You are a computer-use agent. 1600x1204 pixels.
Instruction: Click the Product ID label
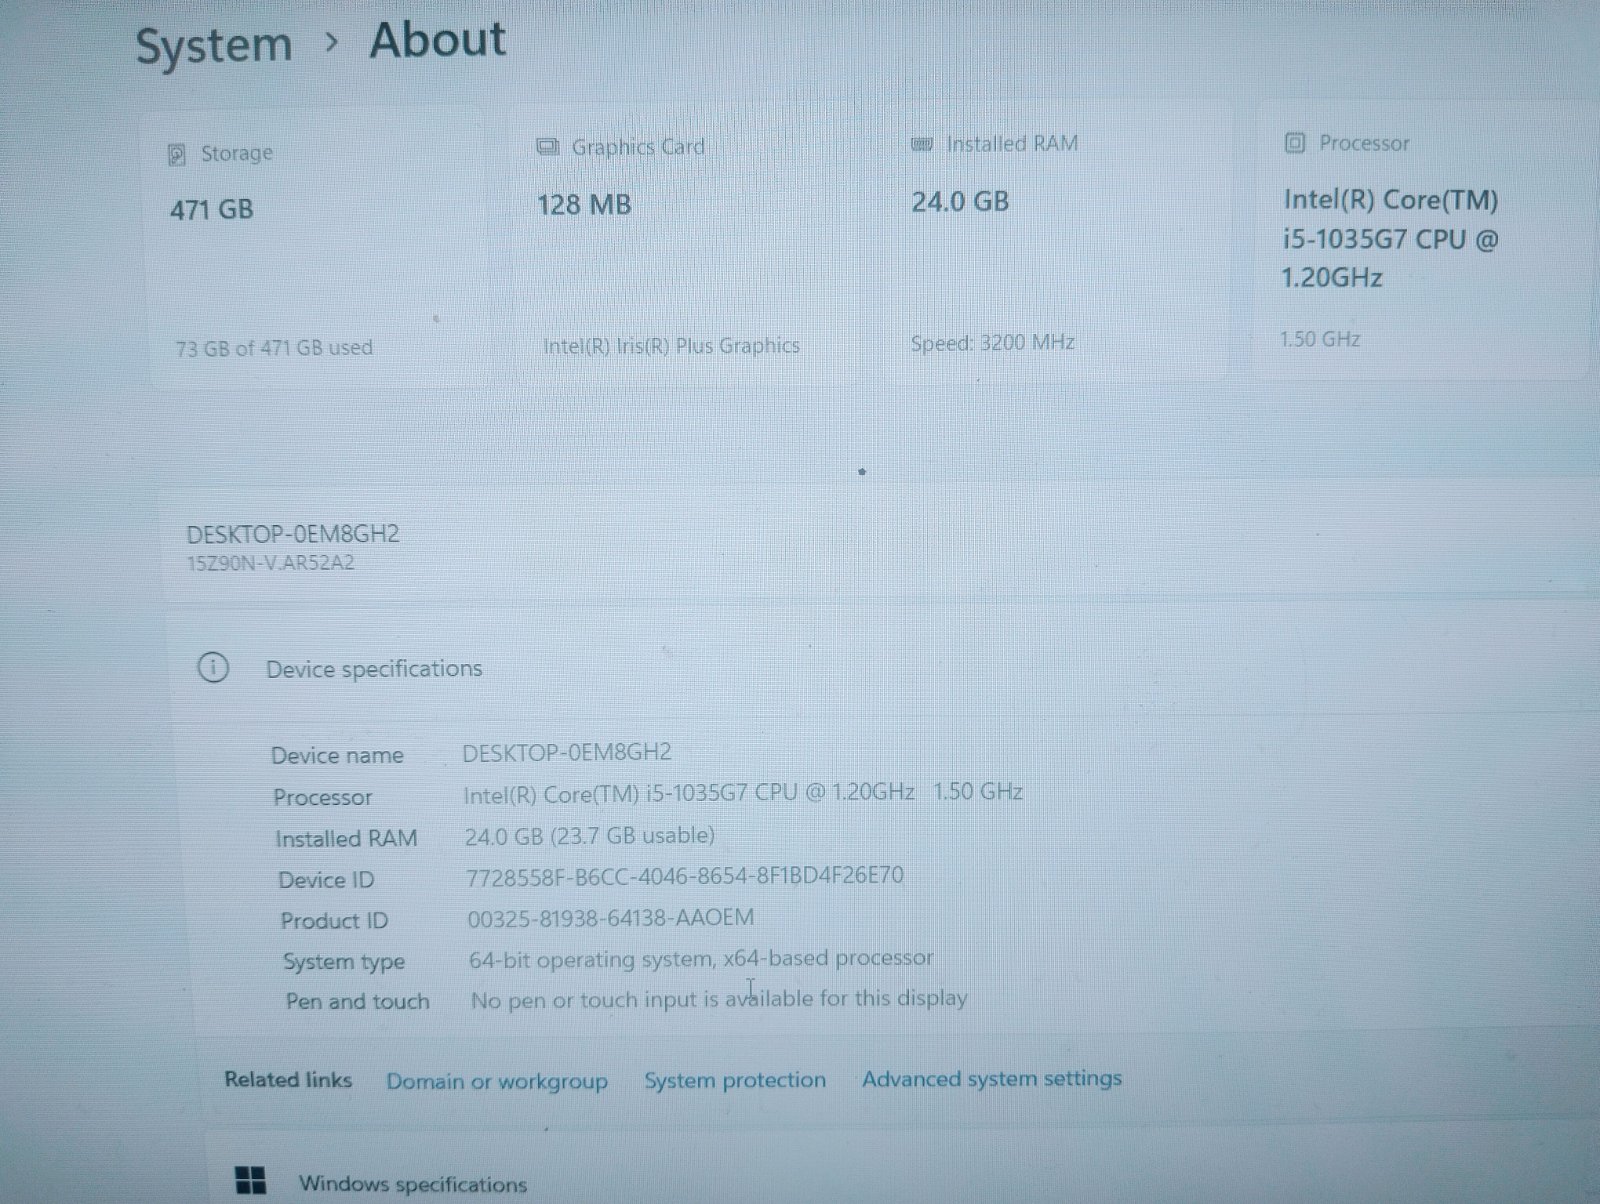[334, 921]
